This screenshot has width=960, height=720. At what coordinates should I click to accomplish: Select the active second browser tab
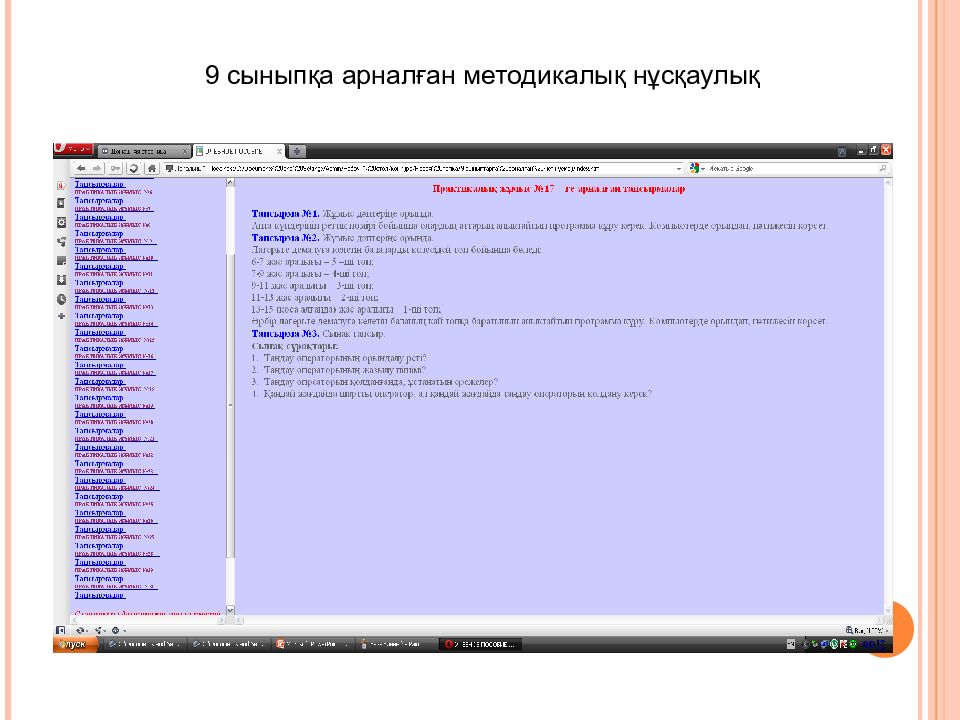[x=239, y=151]
